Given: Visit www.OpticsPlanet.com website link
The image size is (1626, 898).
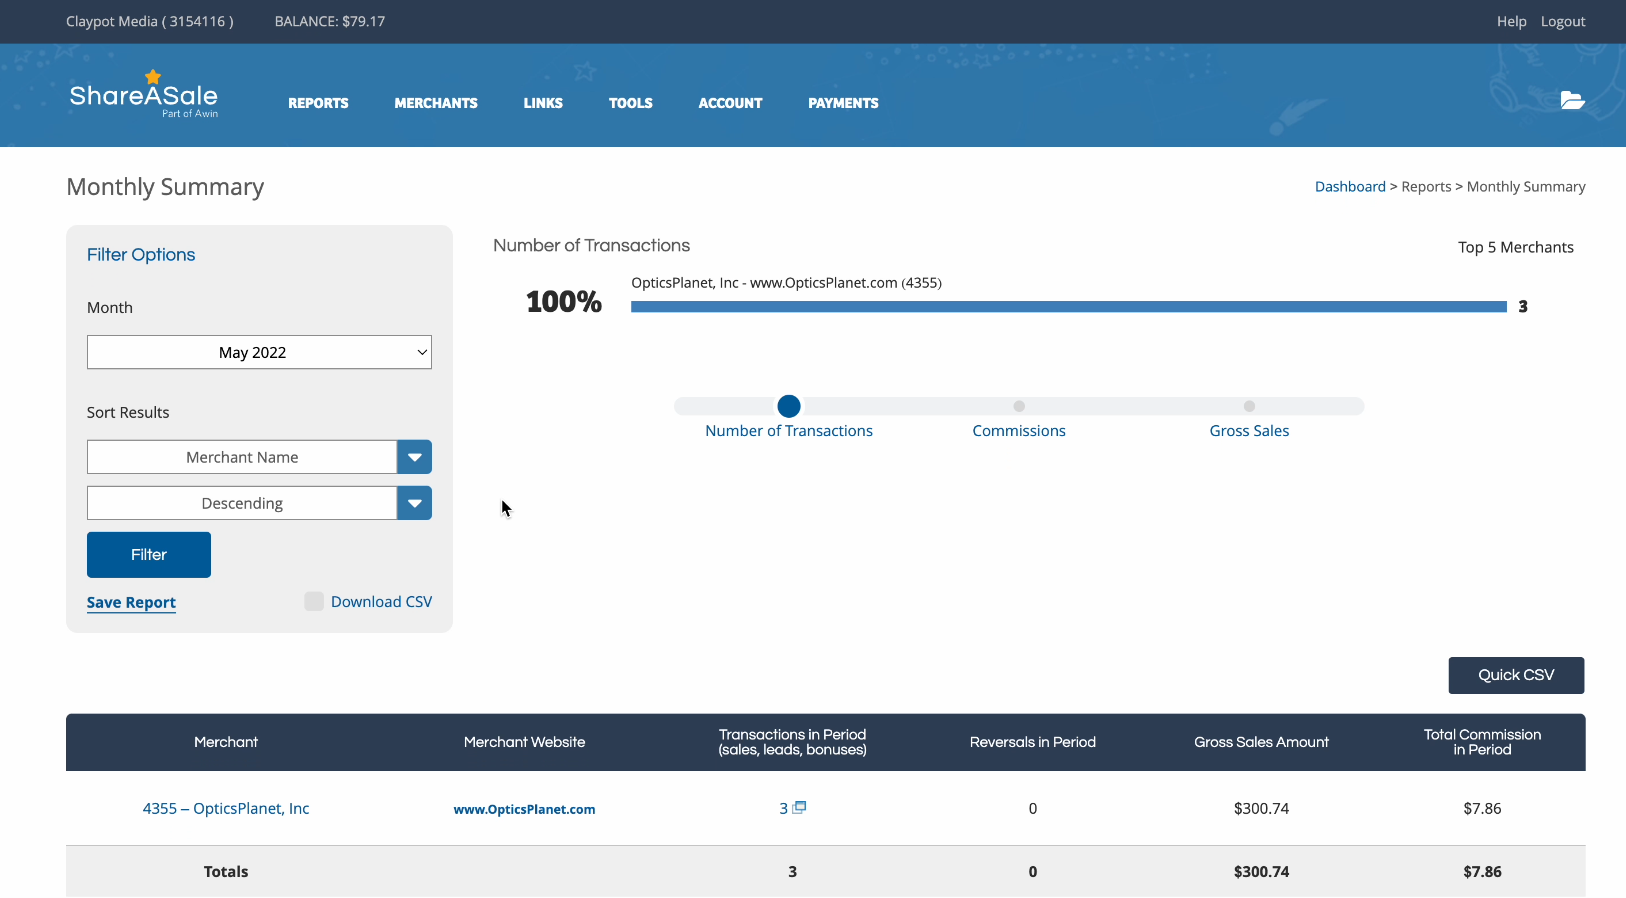Looking at the screenshot, I should pos(524,809).
